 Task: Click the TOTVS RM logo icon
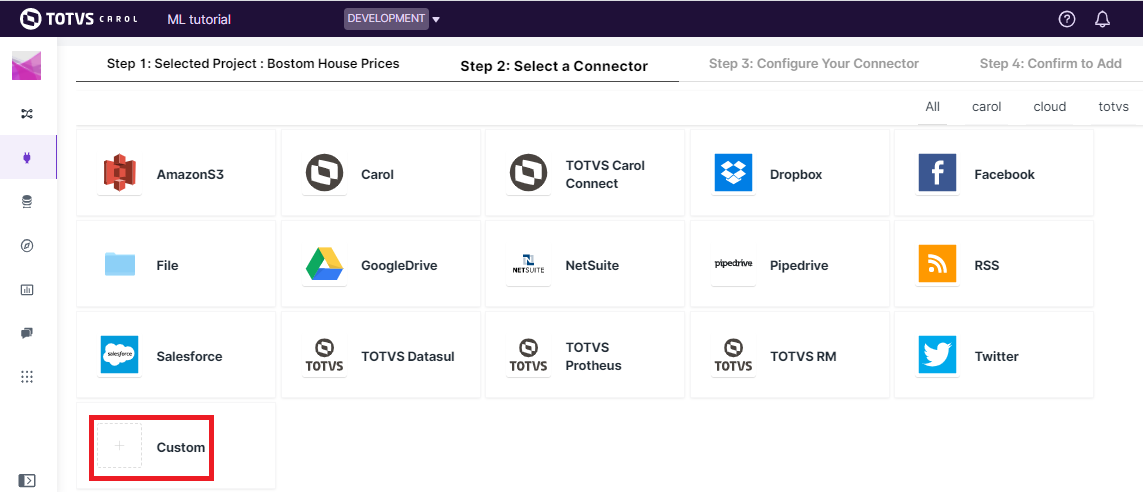(x=733, y=356)
